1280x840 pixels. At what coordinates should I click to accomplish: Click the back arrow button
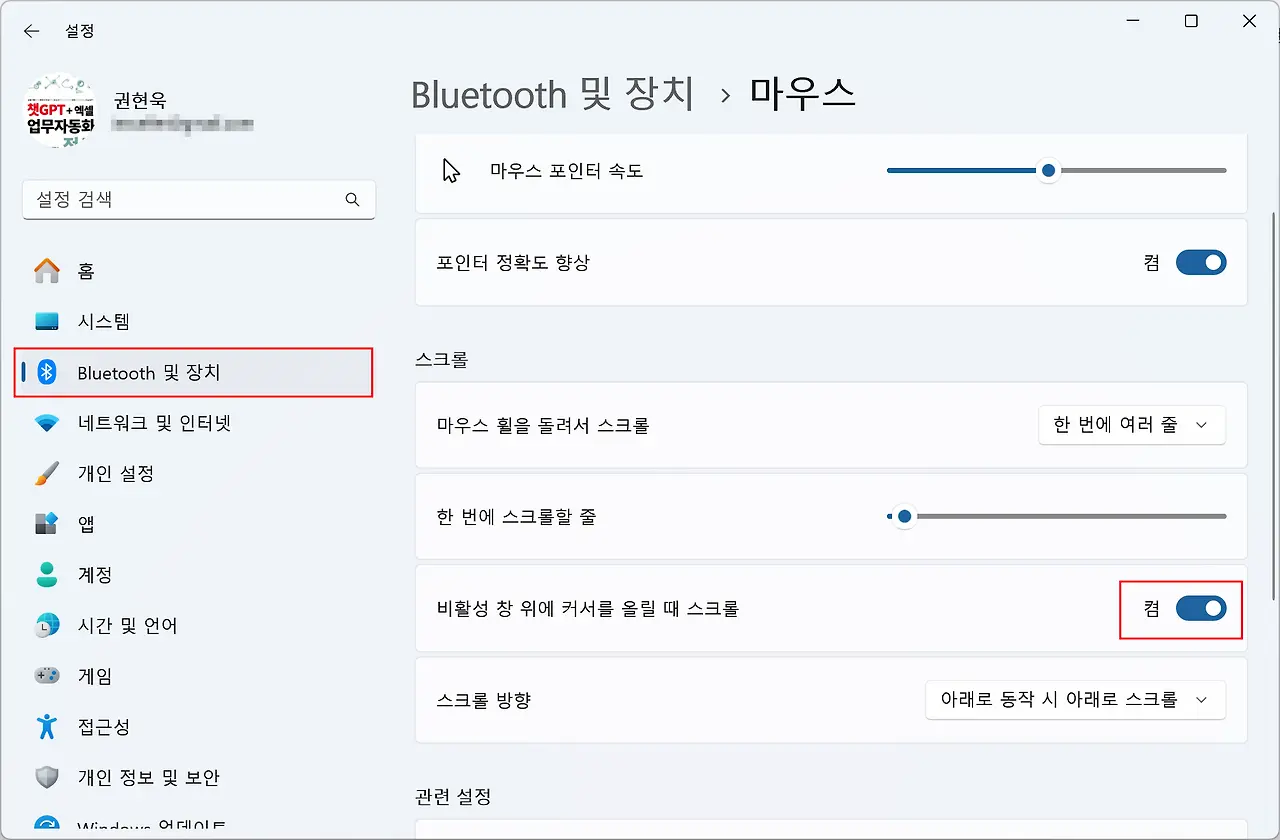coord(31,31)
